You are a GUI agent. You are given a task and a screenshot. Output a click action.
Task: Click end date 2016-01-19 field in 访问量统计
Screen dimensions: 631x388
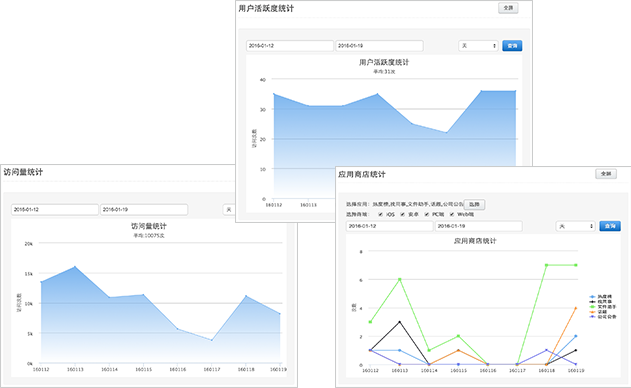144,210
